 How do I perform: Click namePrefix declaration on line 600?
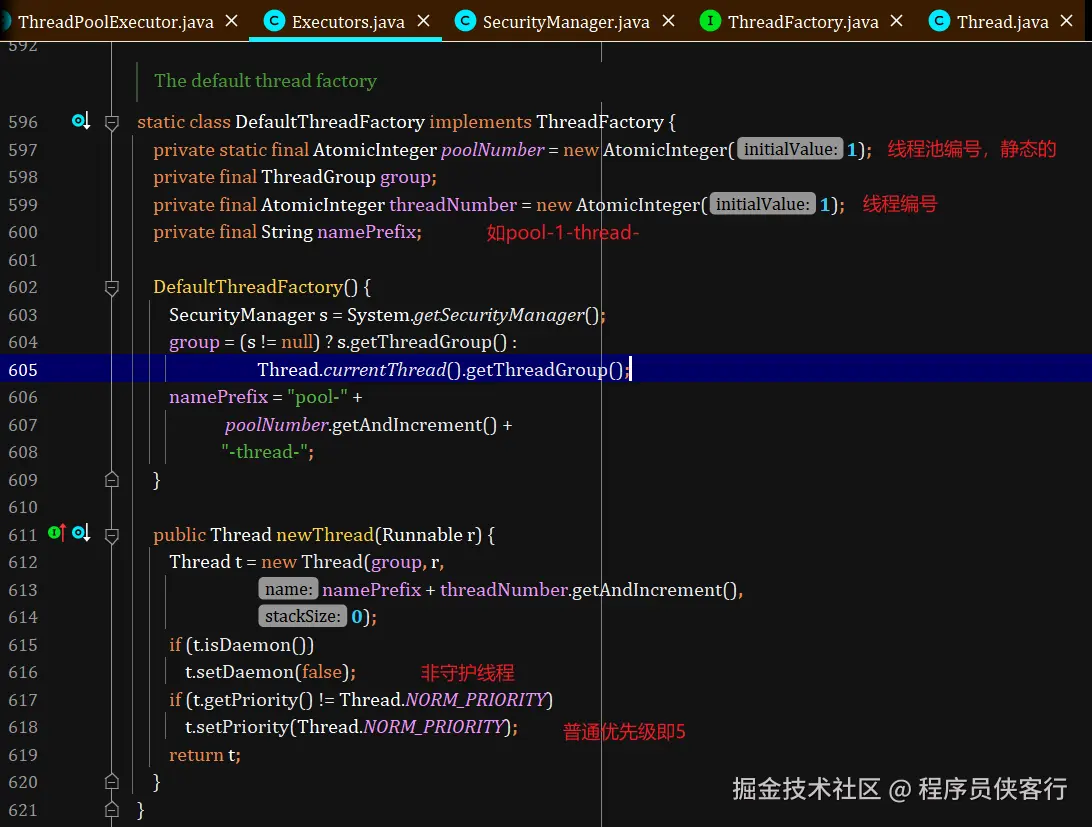[367, 232]
